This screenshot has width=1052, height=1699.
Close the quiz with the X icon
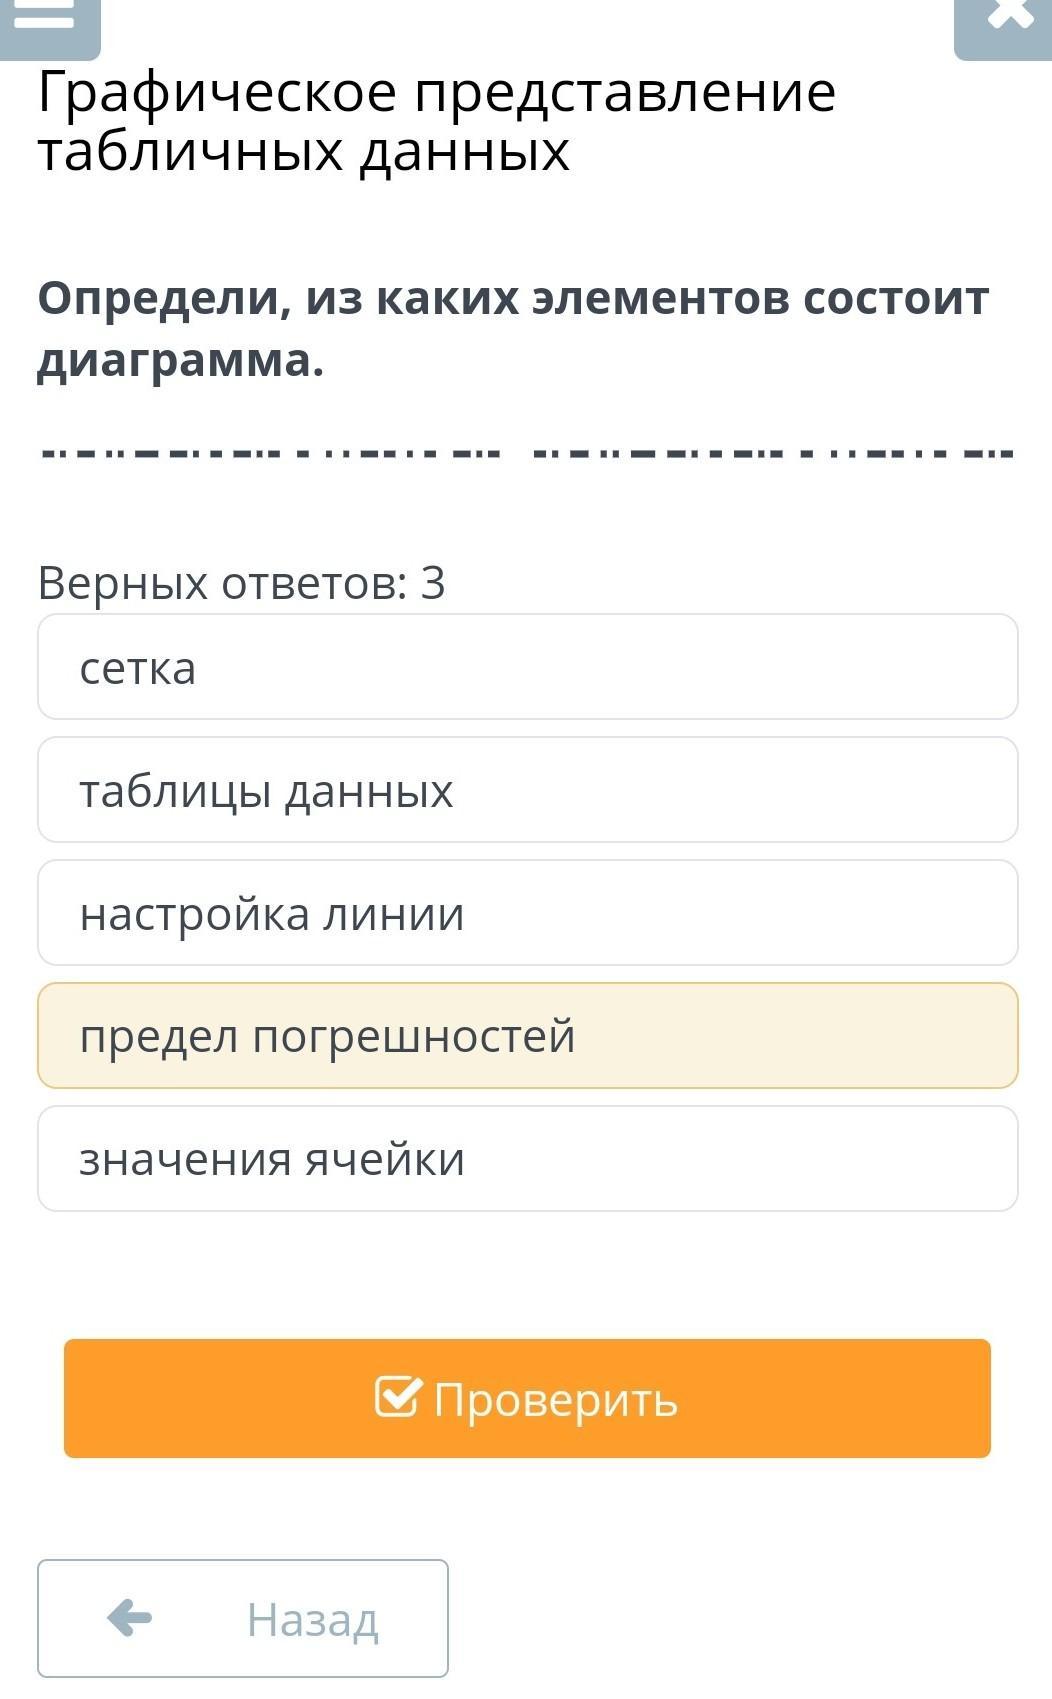(x=1008, y=18)
